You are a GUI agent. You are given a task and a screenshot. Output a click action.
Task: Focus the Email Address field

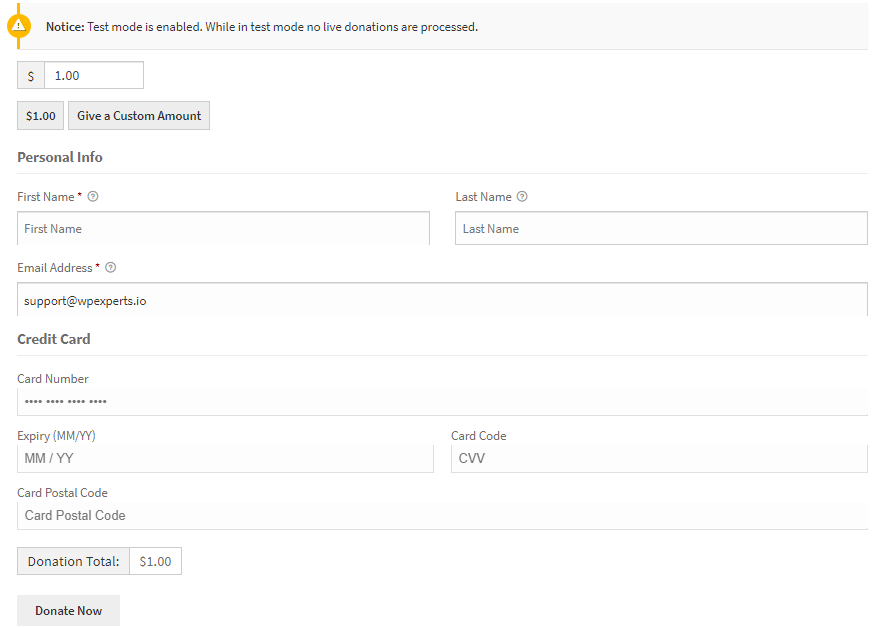click(442, 300)
